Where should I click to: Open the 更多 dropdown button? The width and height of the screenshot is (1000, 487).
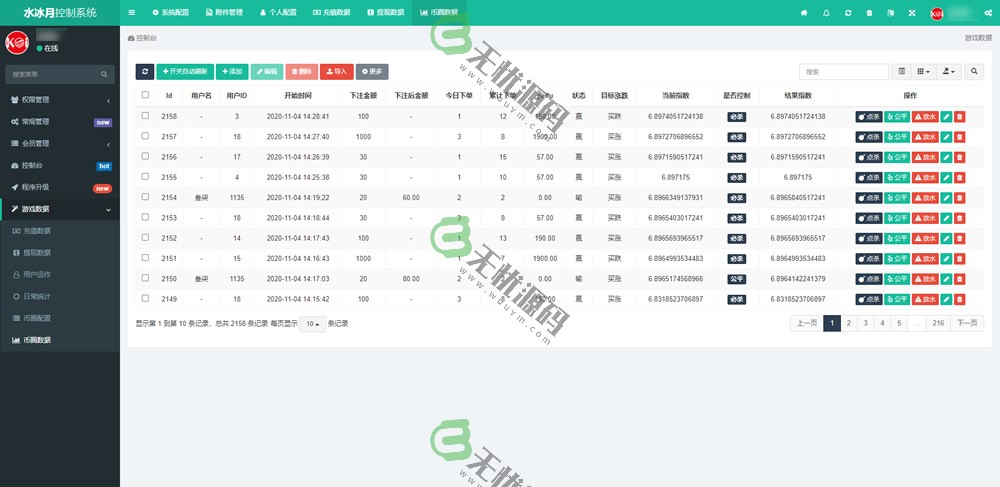372,72
